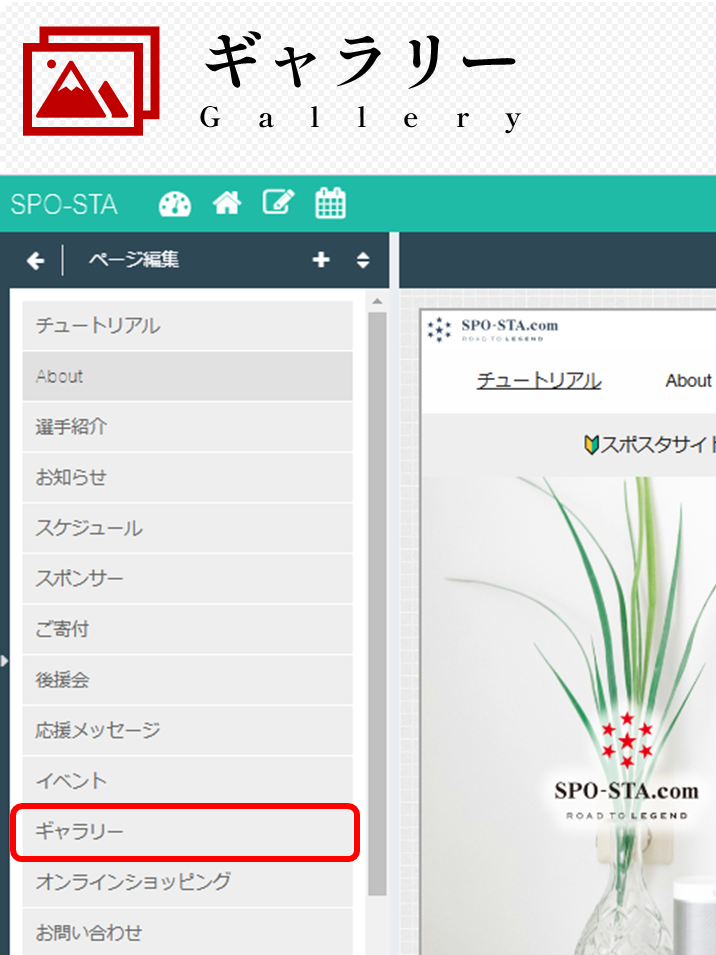Image resolution: width=716 pixels, height=955 pixels.
Task: Open the About page item in sidebar
Action: tap(186, 377)
